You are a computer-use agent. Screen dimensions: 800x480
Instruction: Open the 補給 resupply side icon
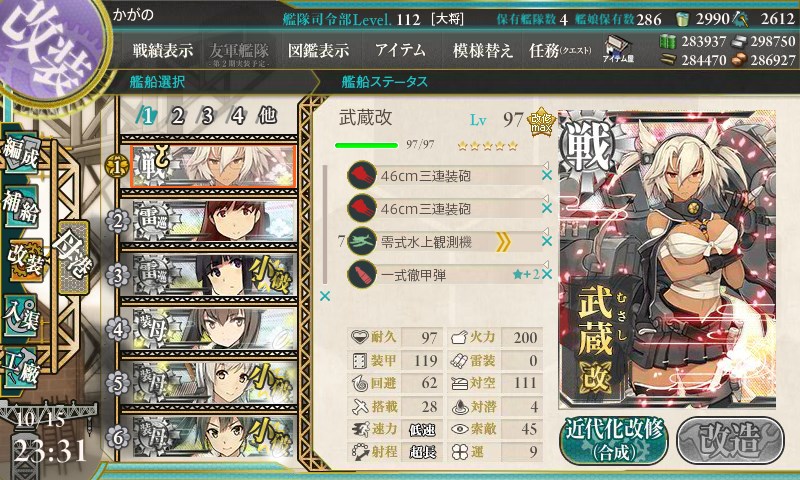point(20,205)
